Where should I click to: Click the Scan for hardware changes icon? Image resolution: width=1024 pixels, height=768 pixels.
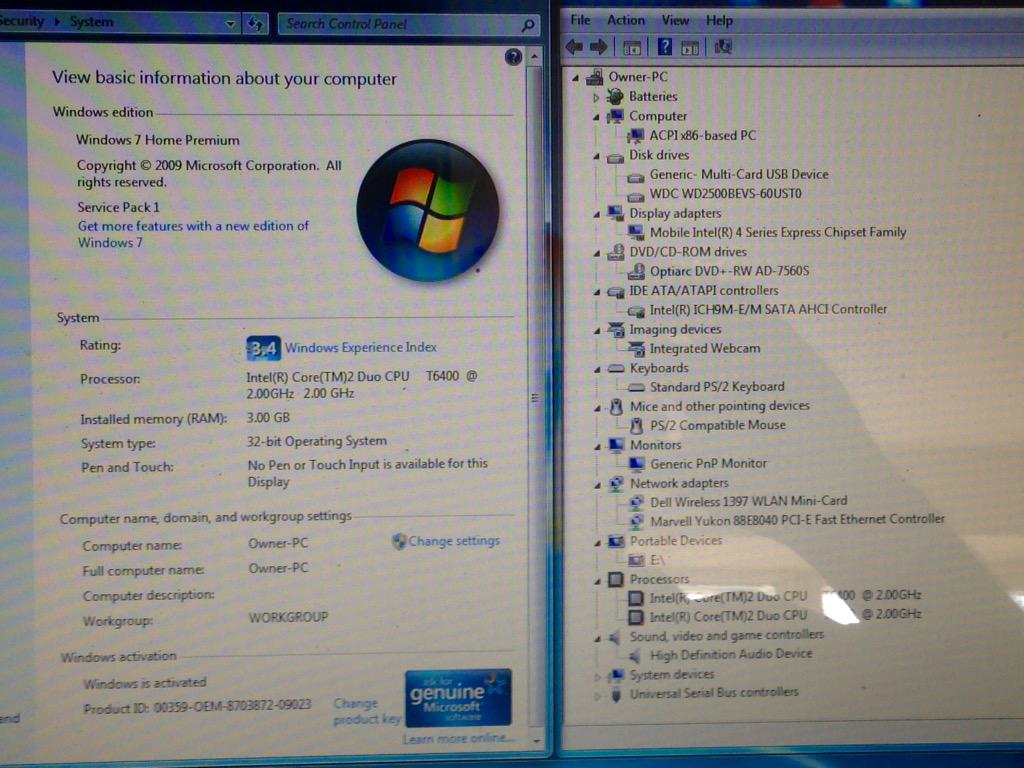coord(722,45)
